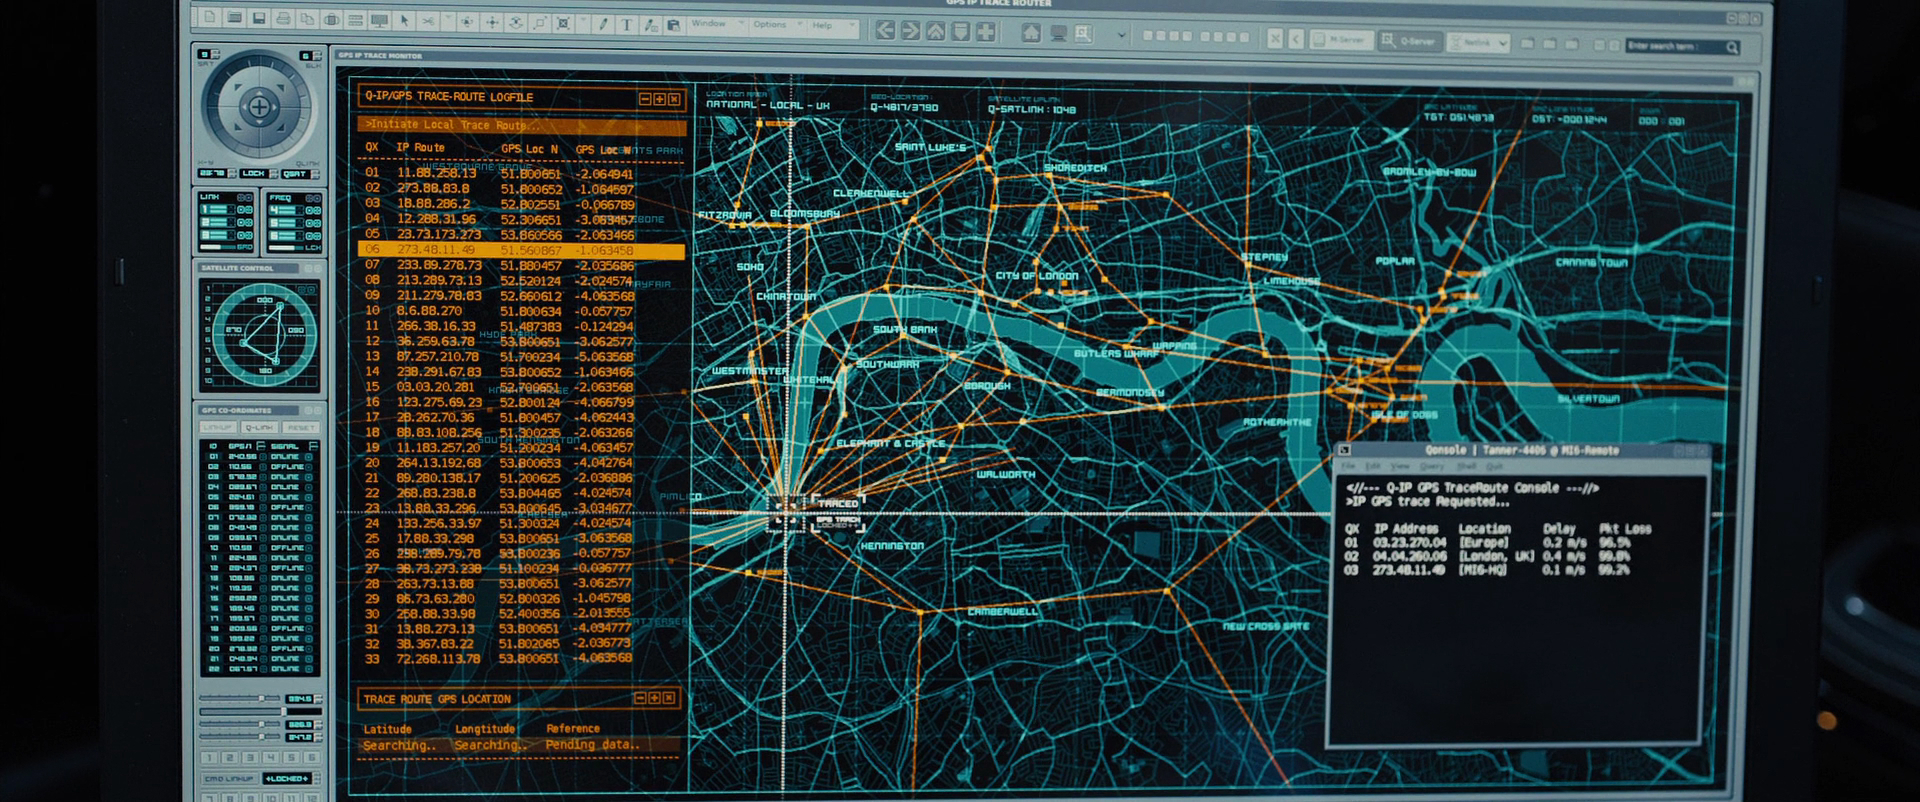The height and width of the screenshot is (802, 1920).
Task: Click the forward arrow navigation icon
Action: pos(911,31)
